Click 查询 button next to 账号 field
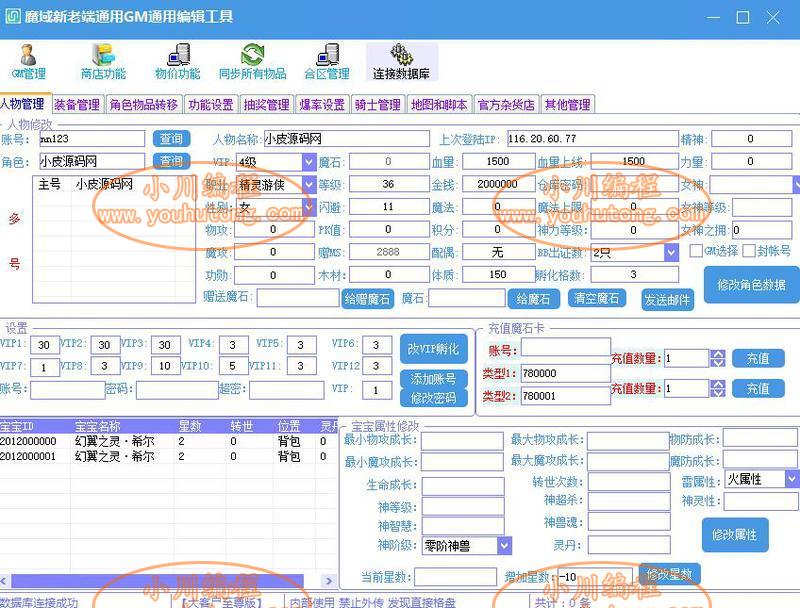Viewport: 800px width, 608px height. pos(171,139)
